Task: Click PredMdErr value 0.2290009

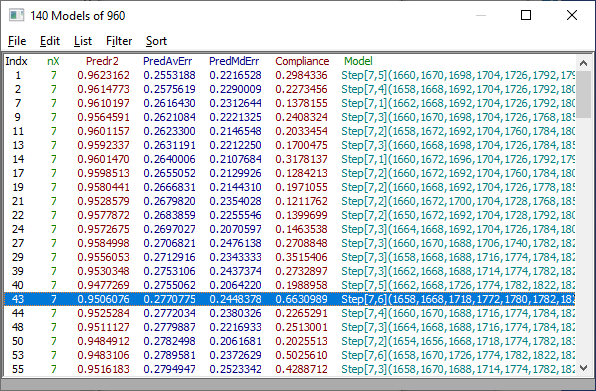Action: 235,89
